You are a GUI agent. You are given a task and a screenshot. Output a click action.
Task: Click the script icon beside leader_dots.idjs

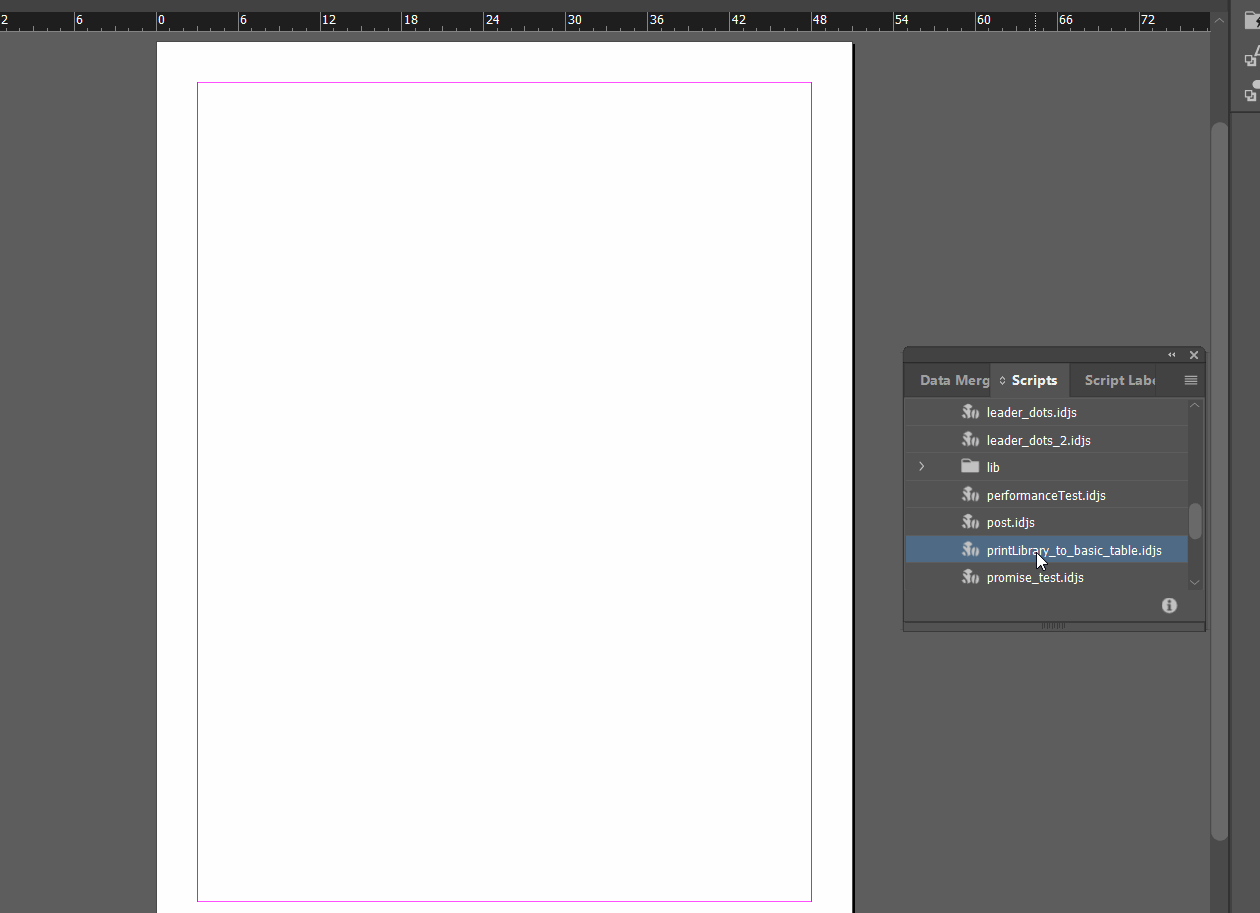click(x=970, y=412)
